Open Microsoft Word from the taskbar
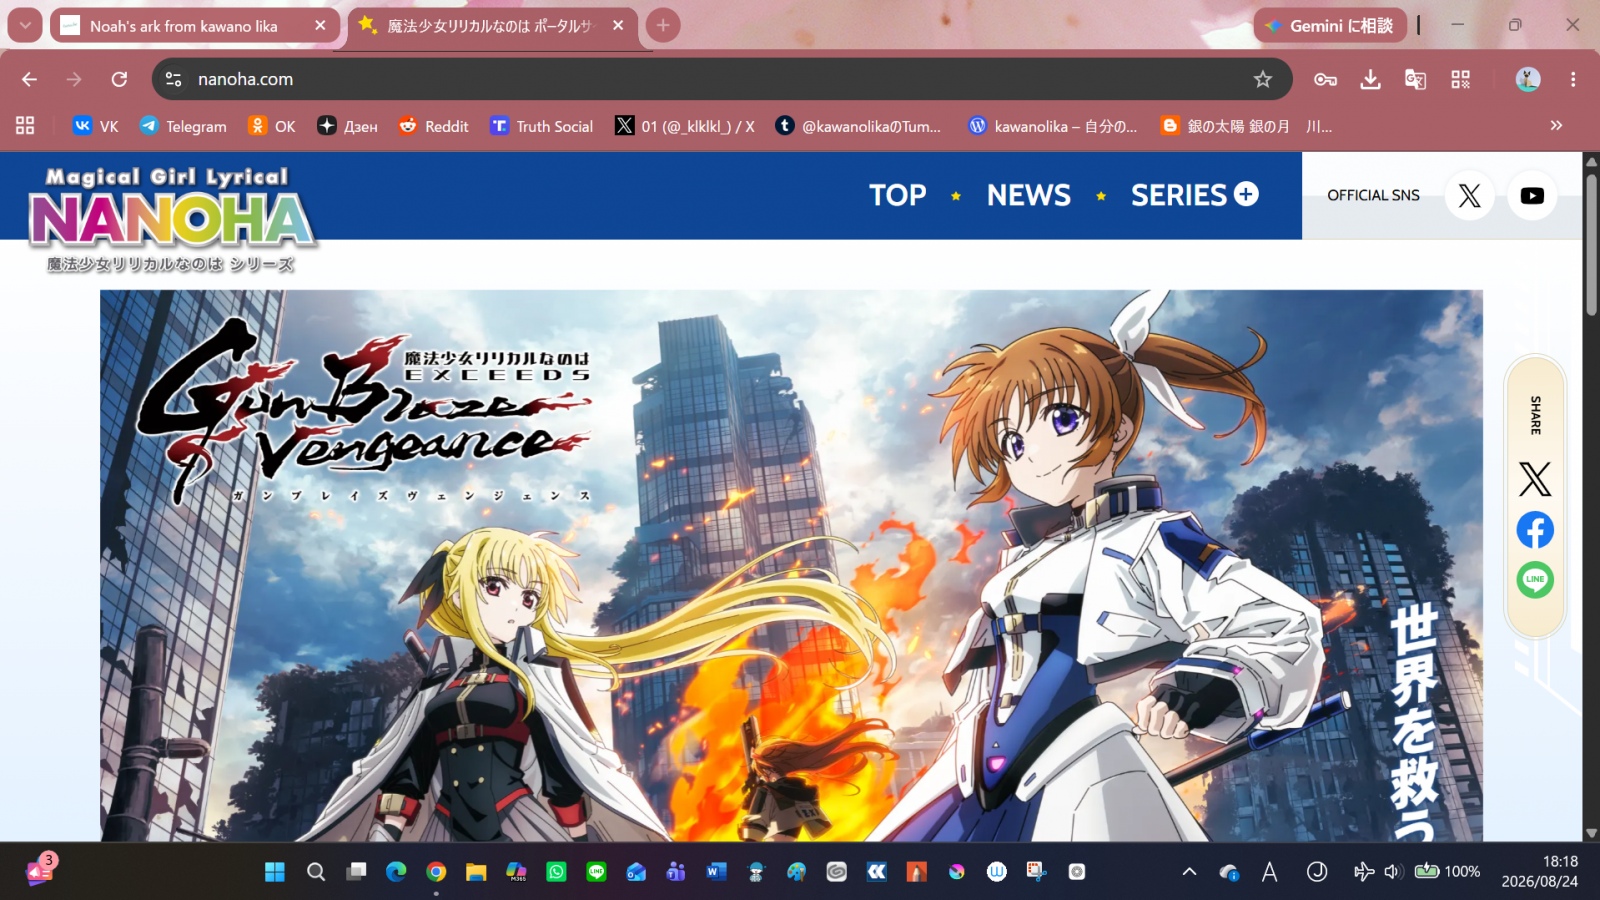1600x900 pixels. 716,872
